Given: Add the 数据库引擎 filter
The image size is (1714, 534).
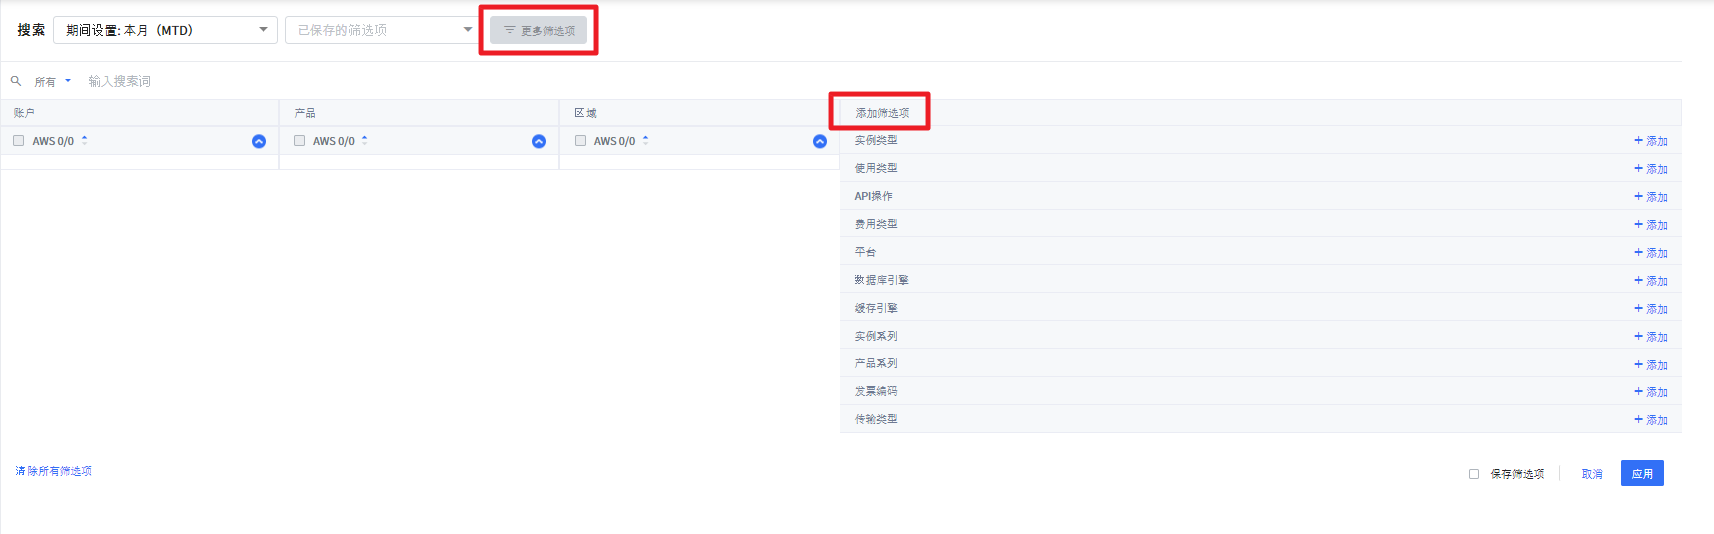Looking at the screenshot, I should point(1650,281).
